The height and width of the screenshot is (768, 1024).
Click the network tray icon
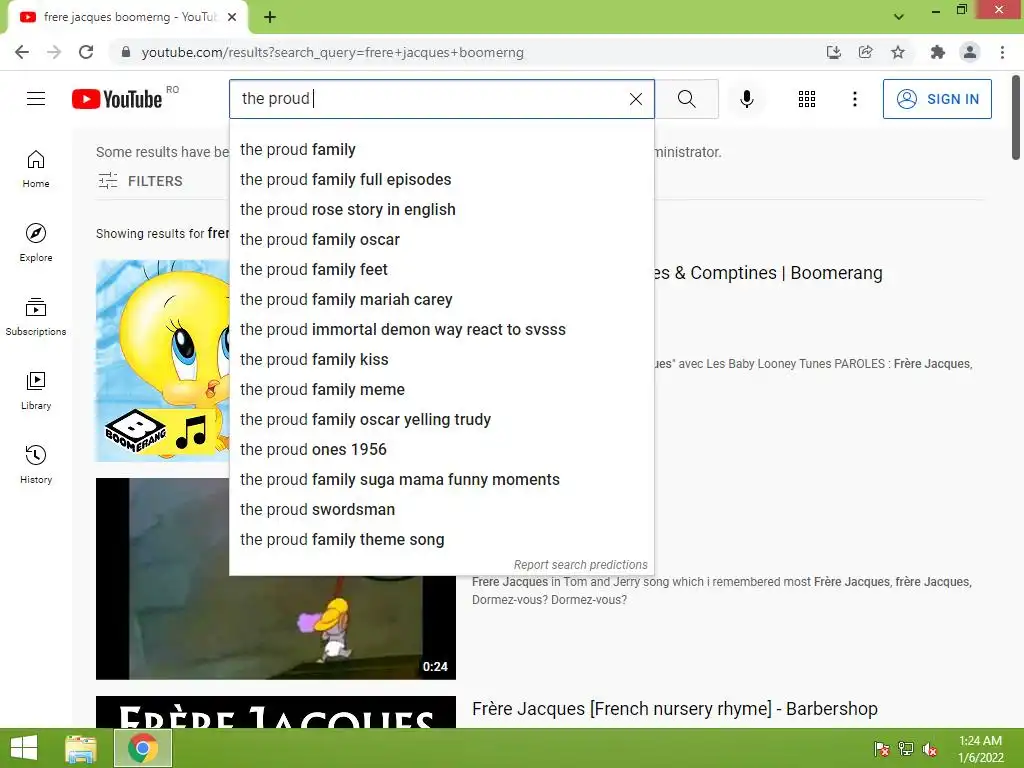tap(906, 749)
